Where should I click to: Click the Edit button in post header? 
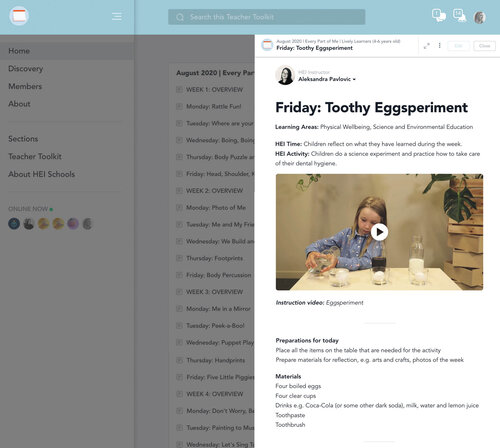tap(459, 46)
